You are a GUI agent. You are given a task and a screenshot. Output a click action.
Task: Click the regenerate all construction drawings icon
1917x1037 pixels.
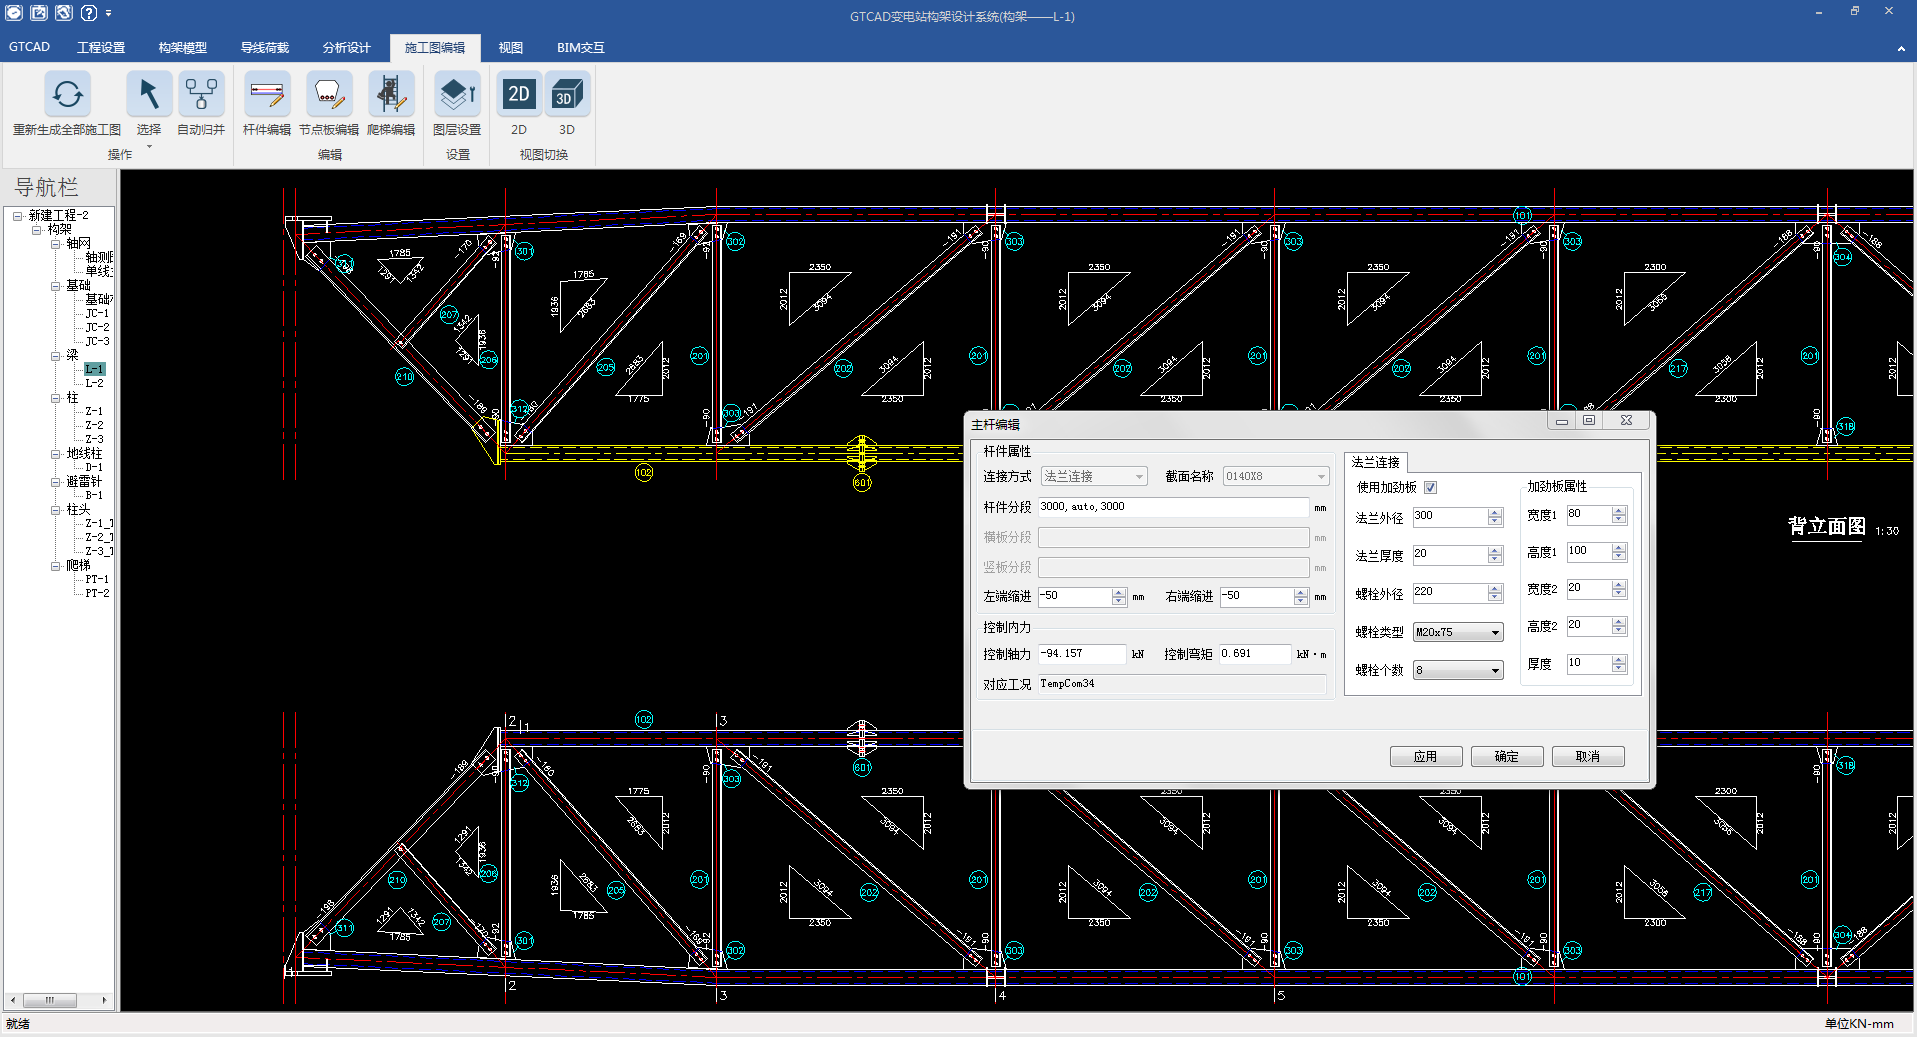[67, 95]
